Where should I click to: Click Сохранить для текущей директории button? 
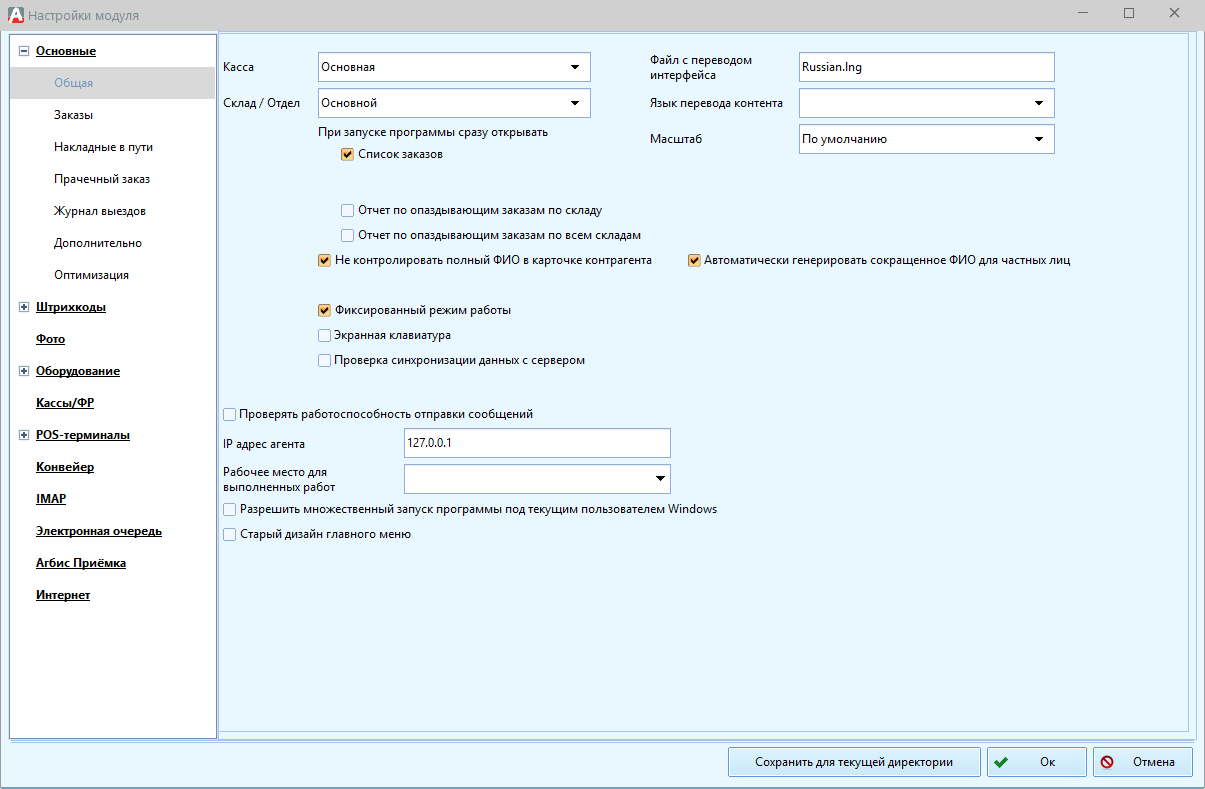854,762
